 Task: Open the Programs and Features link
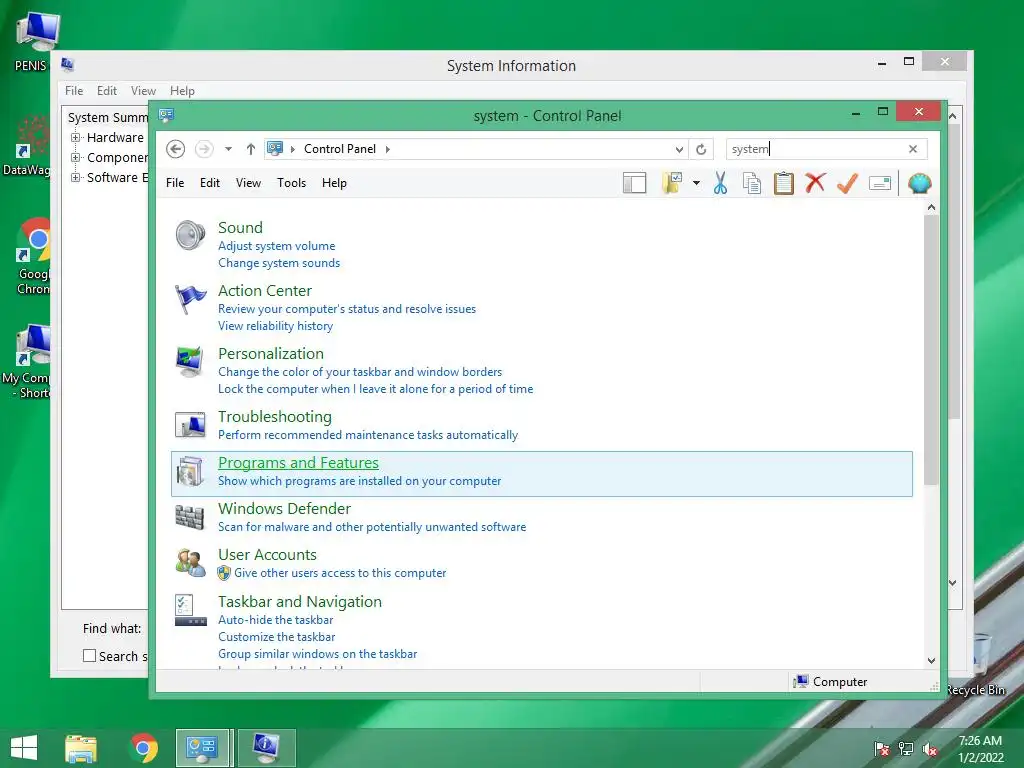tap(298, 462)
